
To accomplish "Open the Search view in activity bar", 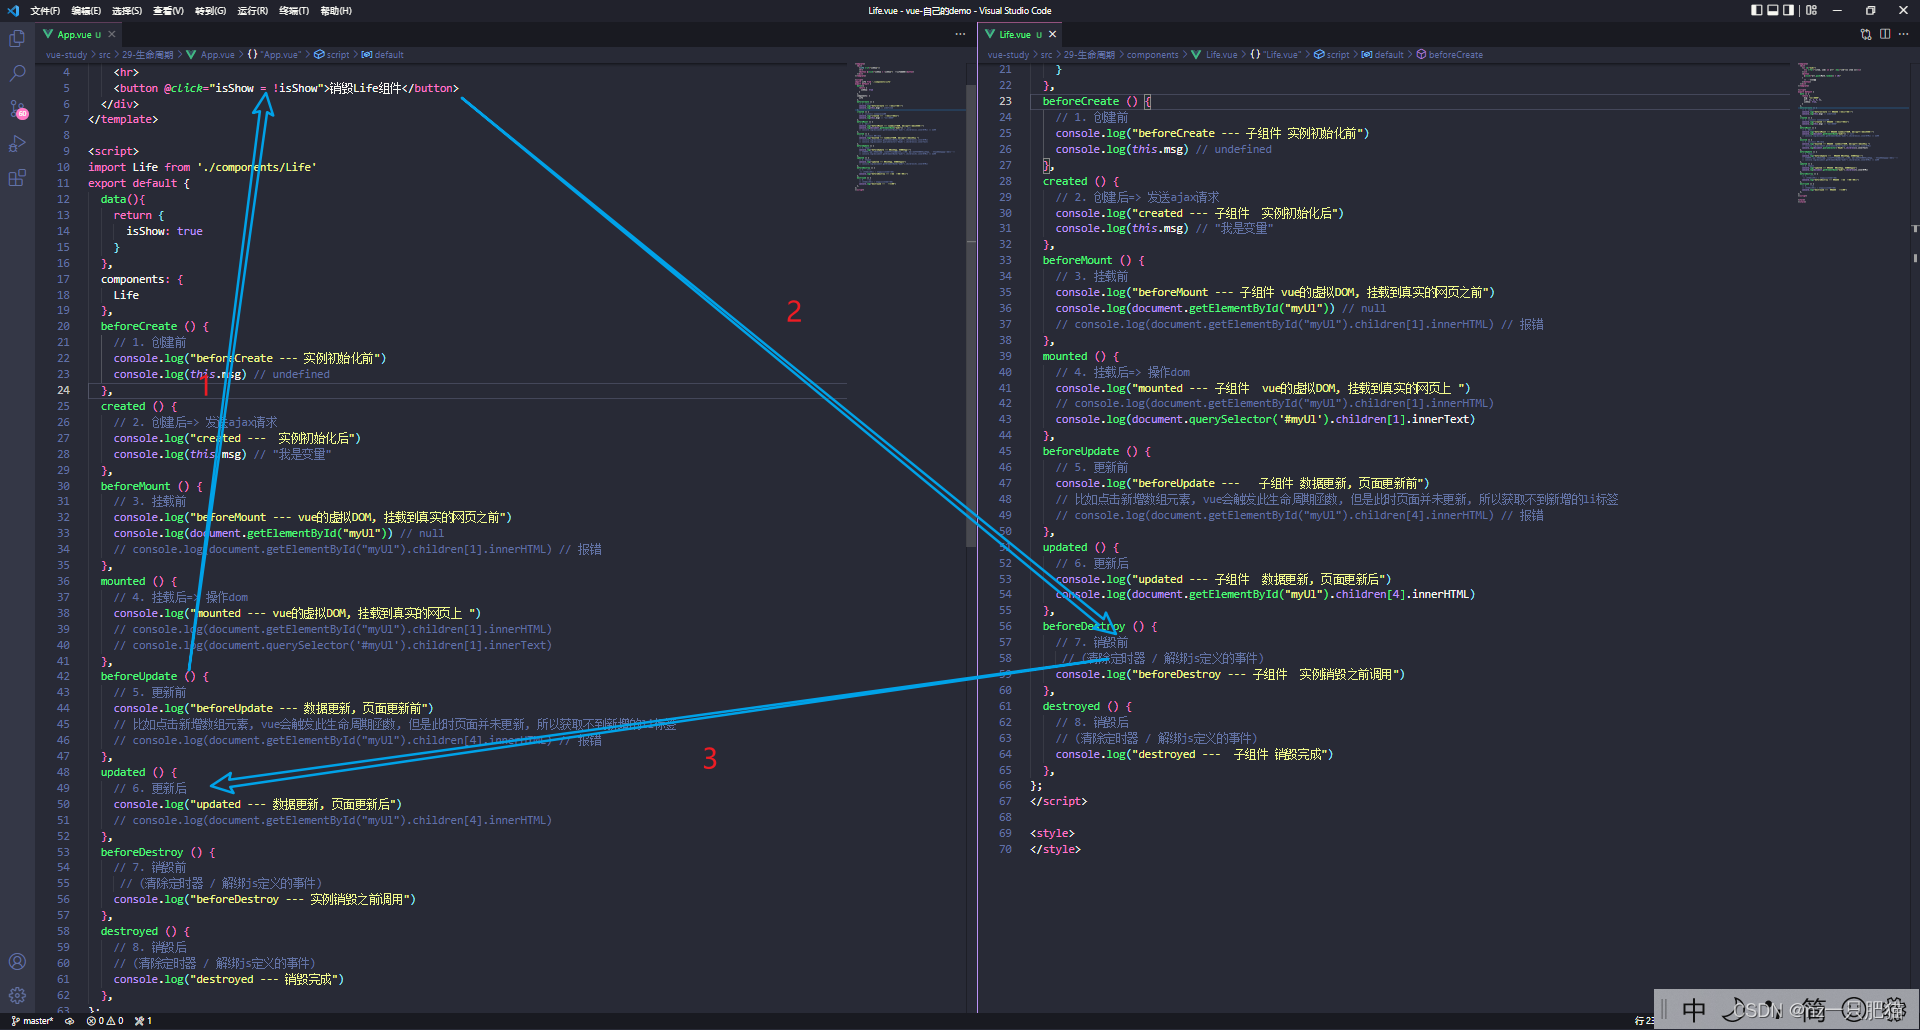I will (17, 74).
